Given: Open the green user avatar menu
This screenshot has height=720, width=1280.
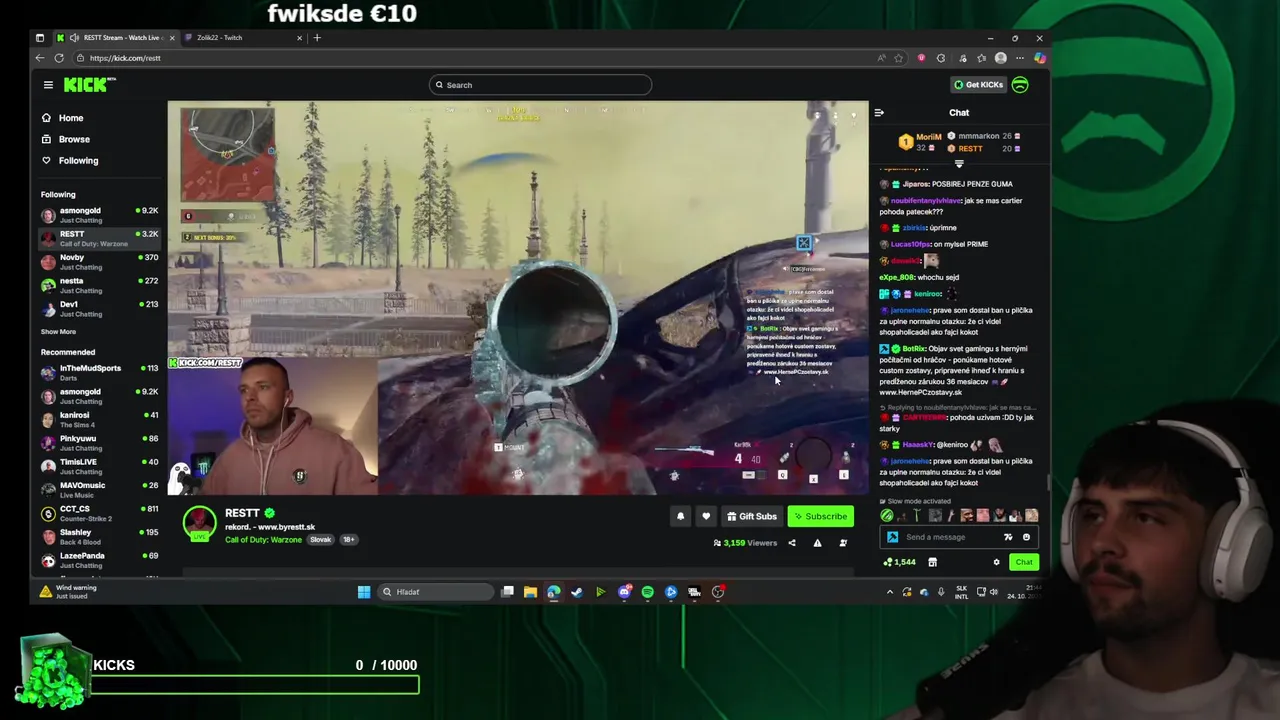Looking at the screenshot, I should coord(1020,85).
